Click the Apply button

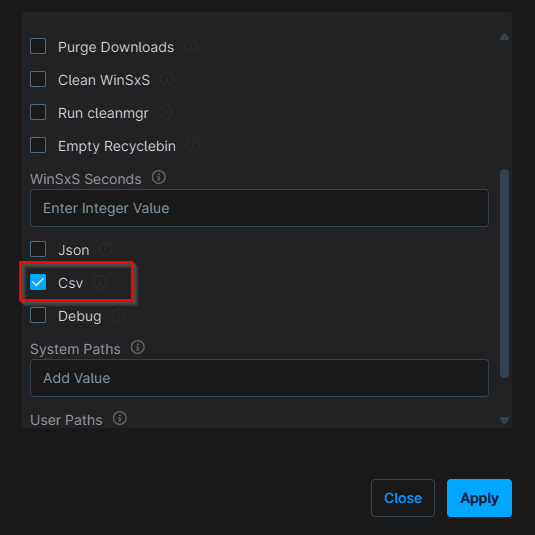tap(479, 498)
